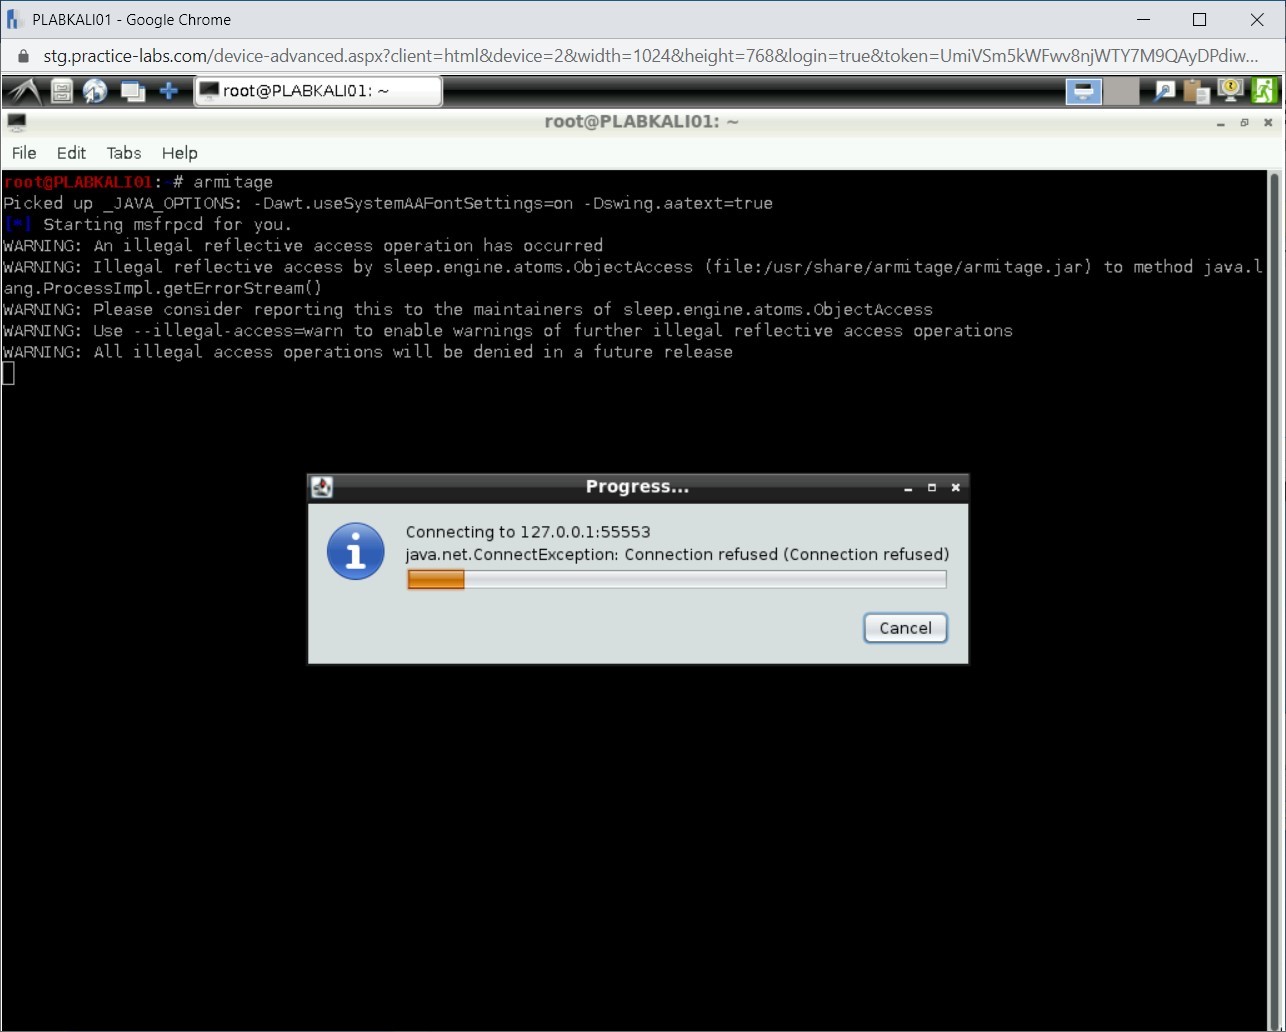Viewport: 1286px width, 1032px height.
Task: Open the Kali applications menu from the panel
Action: (22, 91)
